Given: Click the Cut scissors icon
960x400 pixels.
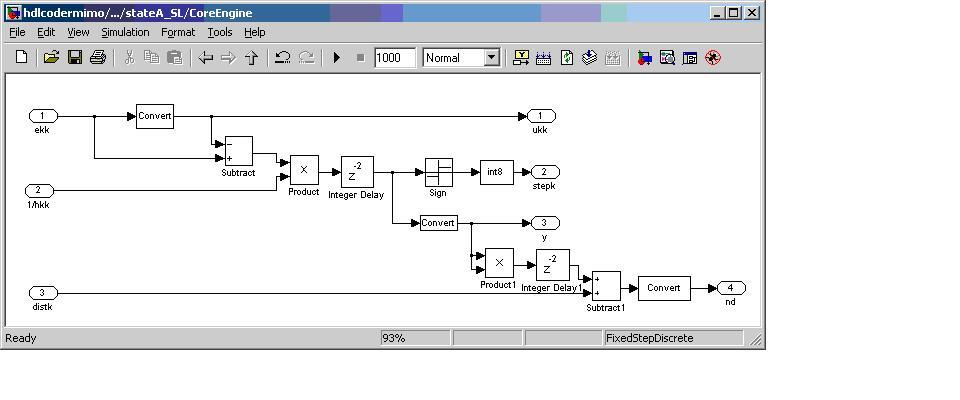Looking at the screenshot, I should (x=129, y=58).
